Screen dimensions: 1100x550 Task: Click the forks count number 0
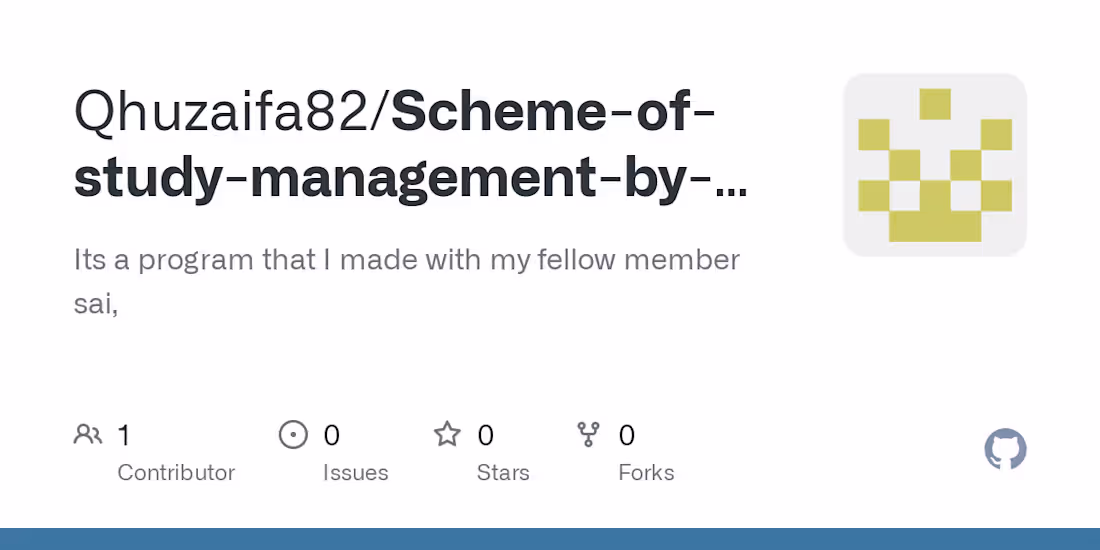[x=627, y=435]
